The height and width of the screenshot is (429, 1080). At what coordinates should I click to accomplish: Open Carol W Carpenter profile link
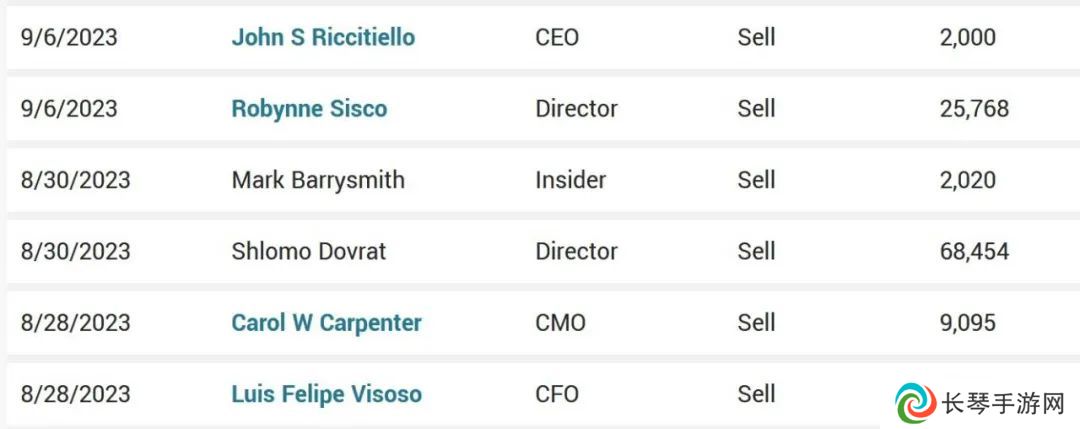pyautogui.click(x=326, y=323)
